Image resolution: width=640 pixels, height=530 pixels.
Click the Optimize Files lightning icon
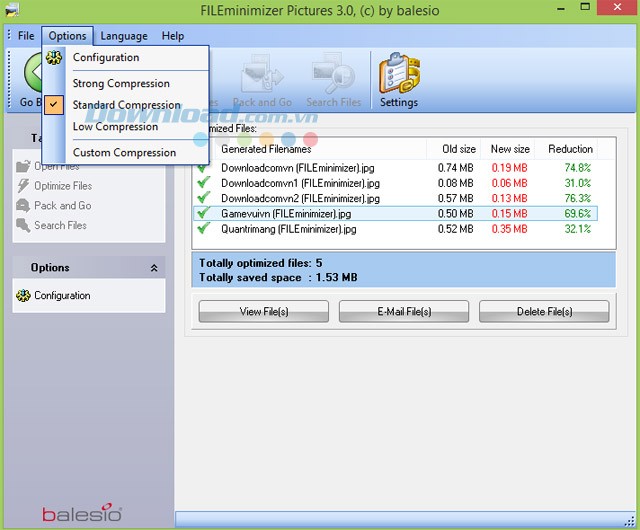coord(23,186)
